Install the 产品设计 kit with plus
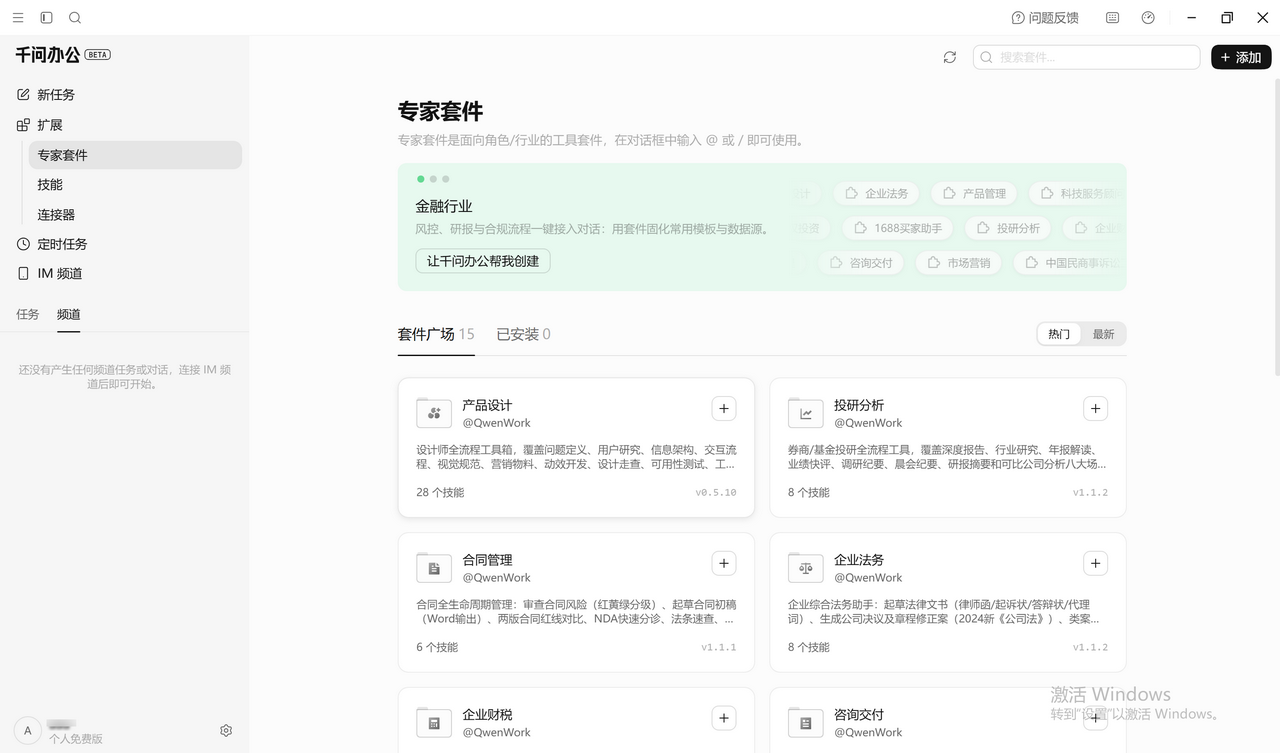This screenshot has width=1280, height=753. pyautogui.click(x=724, y=408)
